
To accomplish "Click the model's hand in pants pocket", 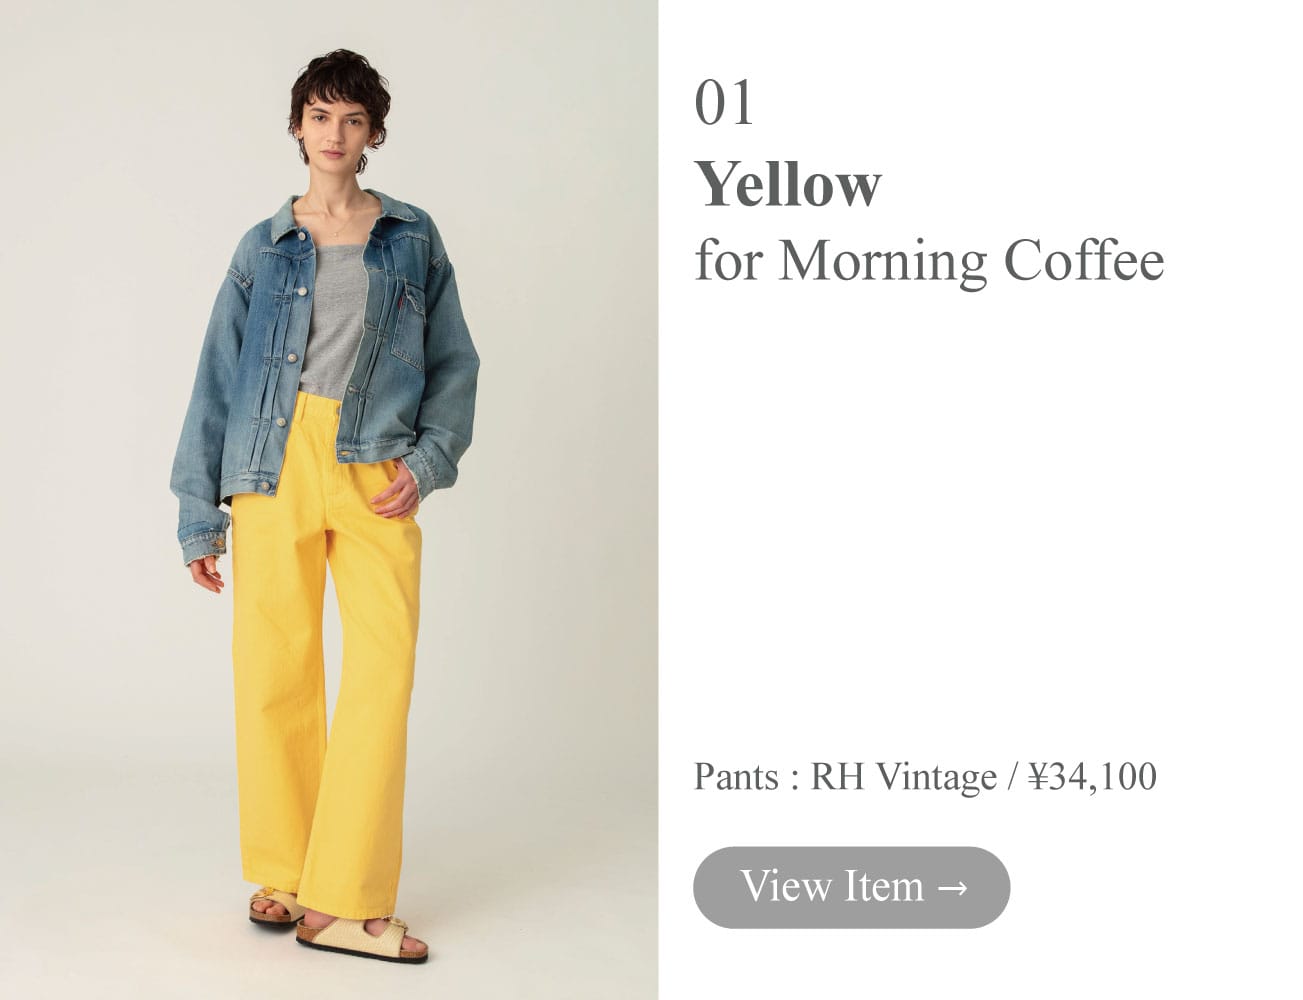I will pyautogui.click(x=400, y=490).
